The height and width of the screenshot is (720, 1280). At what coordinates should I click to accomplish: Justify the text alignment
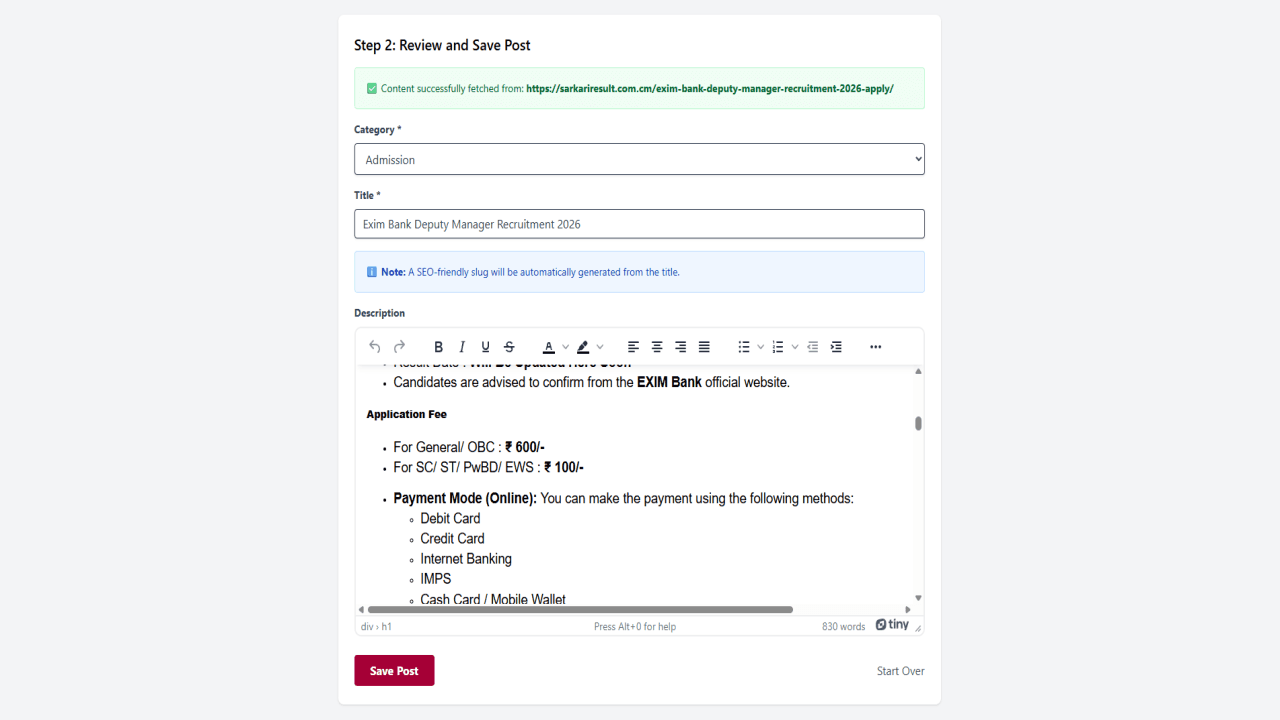(x=704, y=347)
